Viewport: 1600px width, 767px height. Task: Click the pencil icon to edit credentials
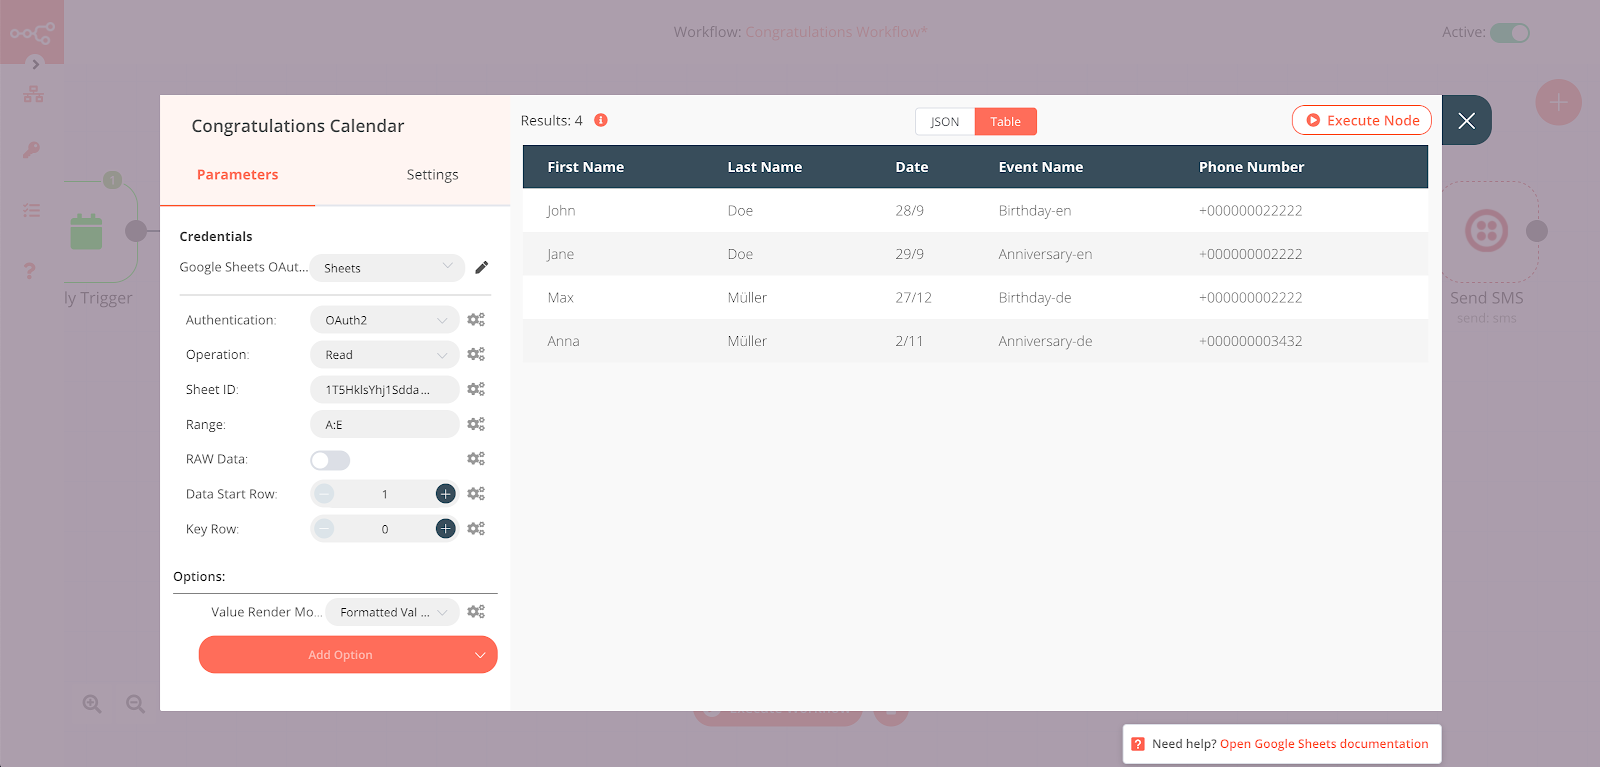pyautogui.click(x=481, y=267)
